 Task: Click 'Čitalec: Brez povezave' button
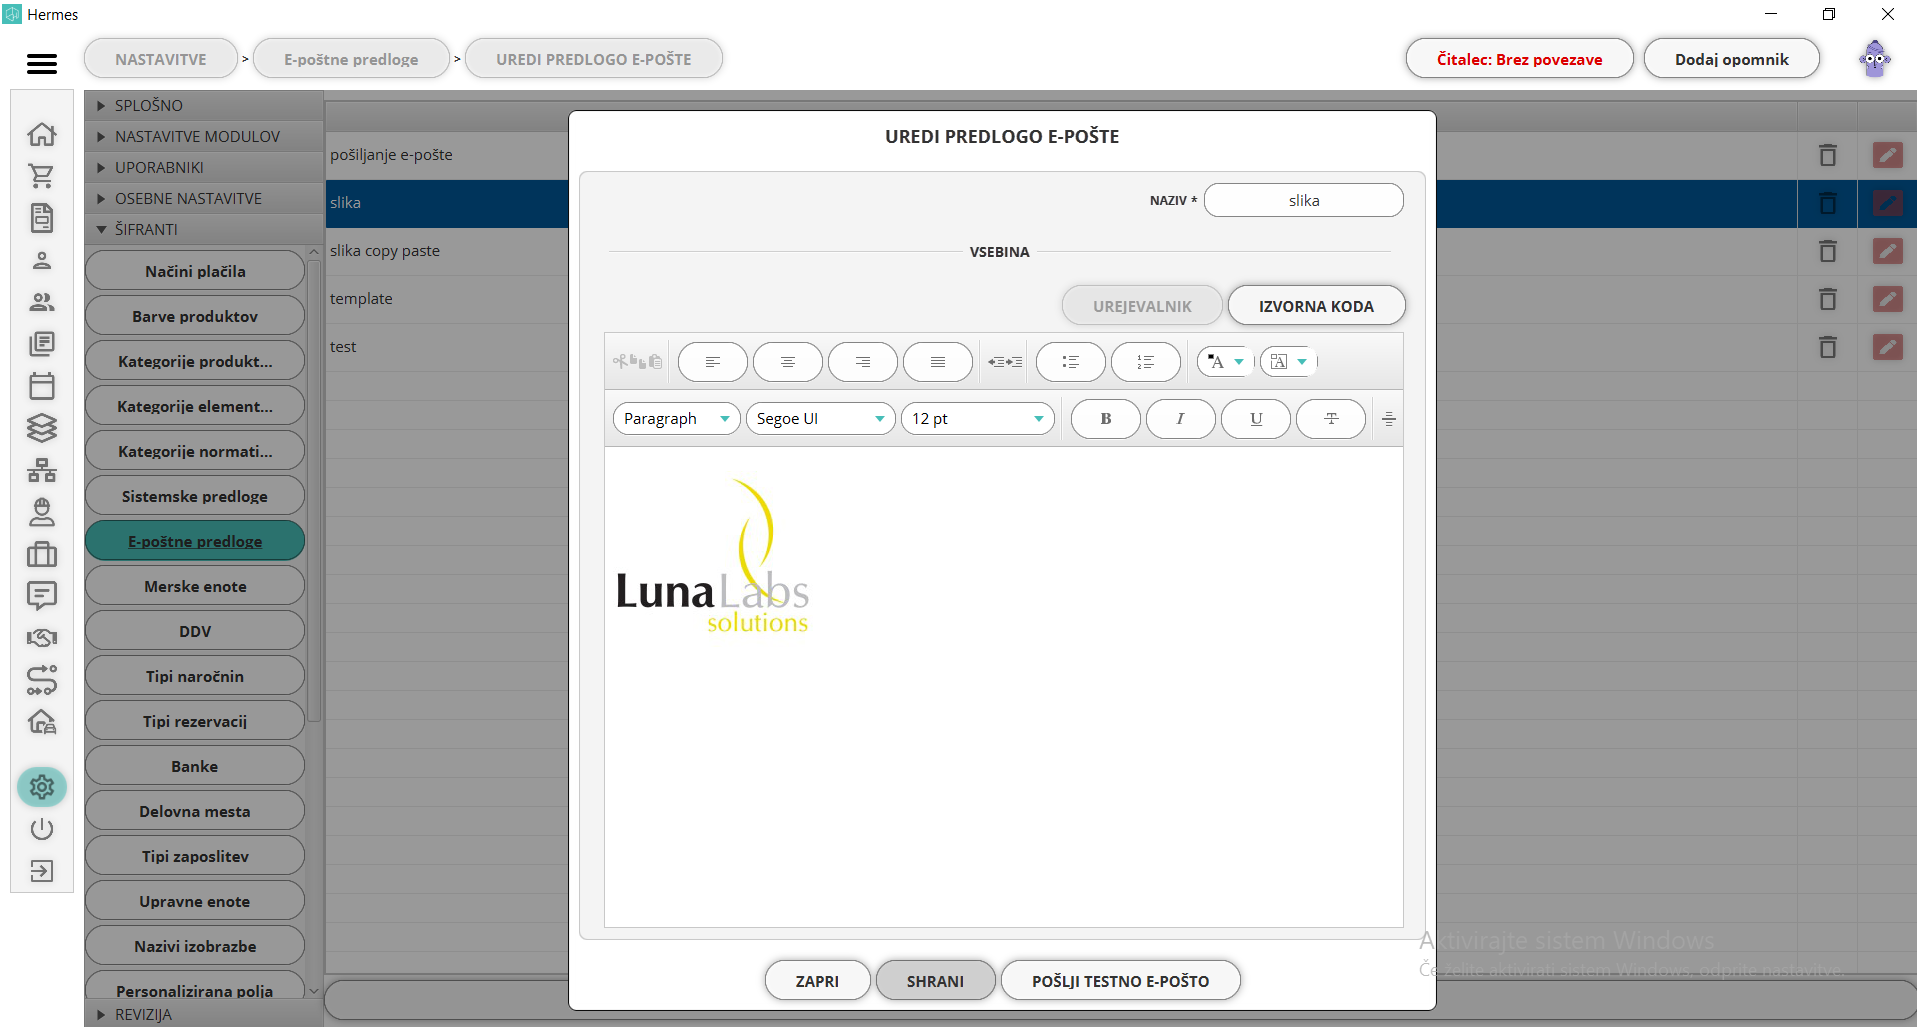point(1519,59)
